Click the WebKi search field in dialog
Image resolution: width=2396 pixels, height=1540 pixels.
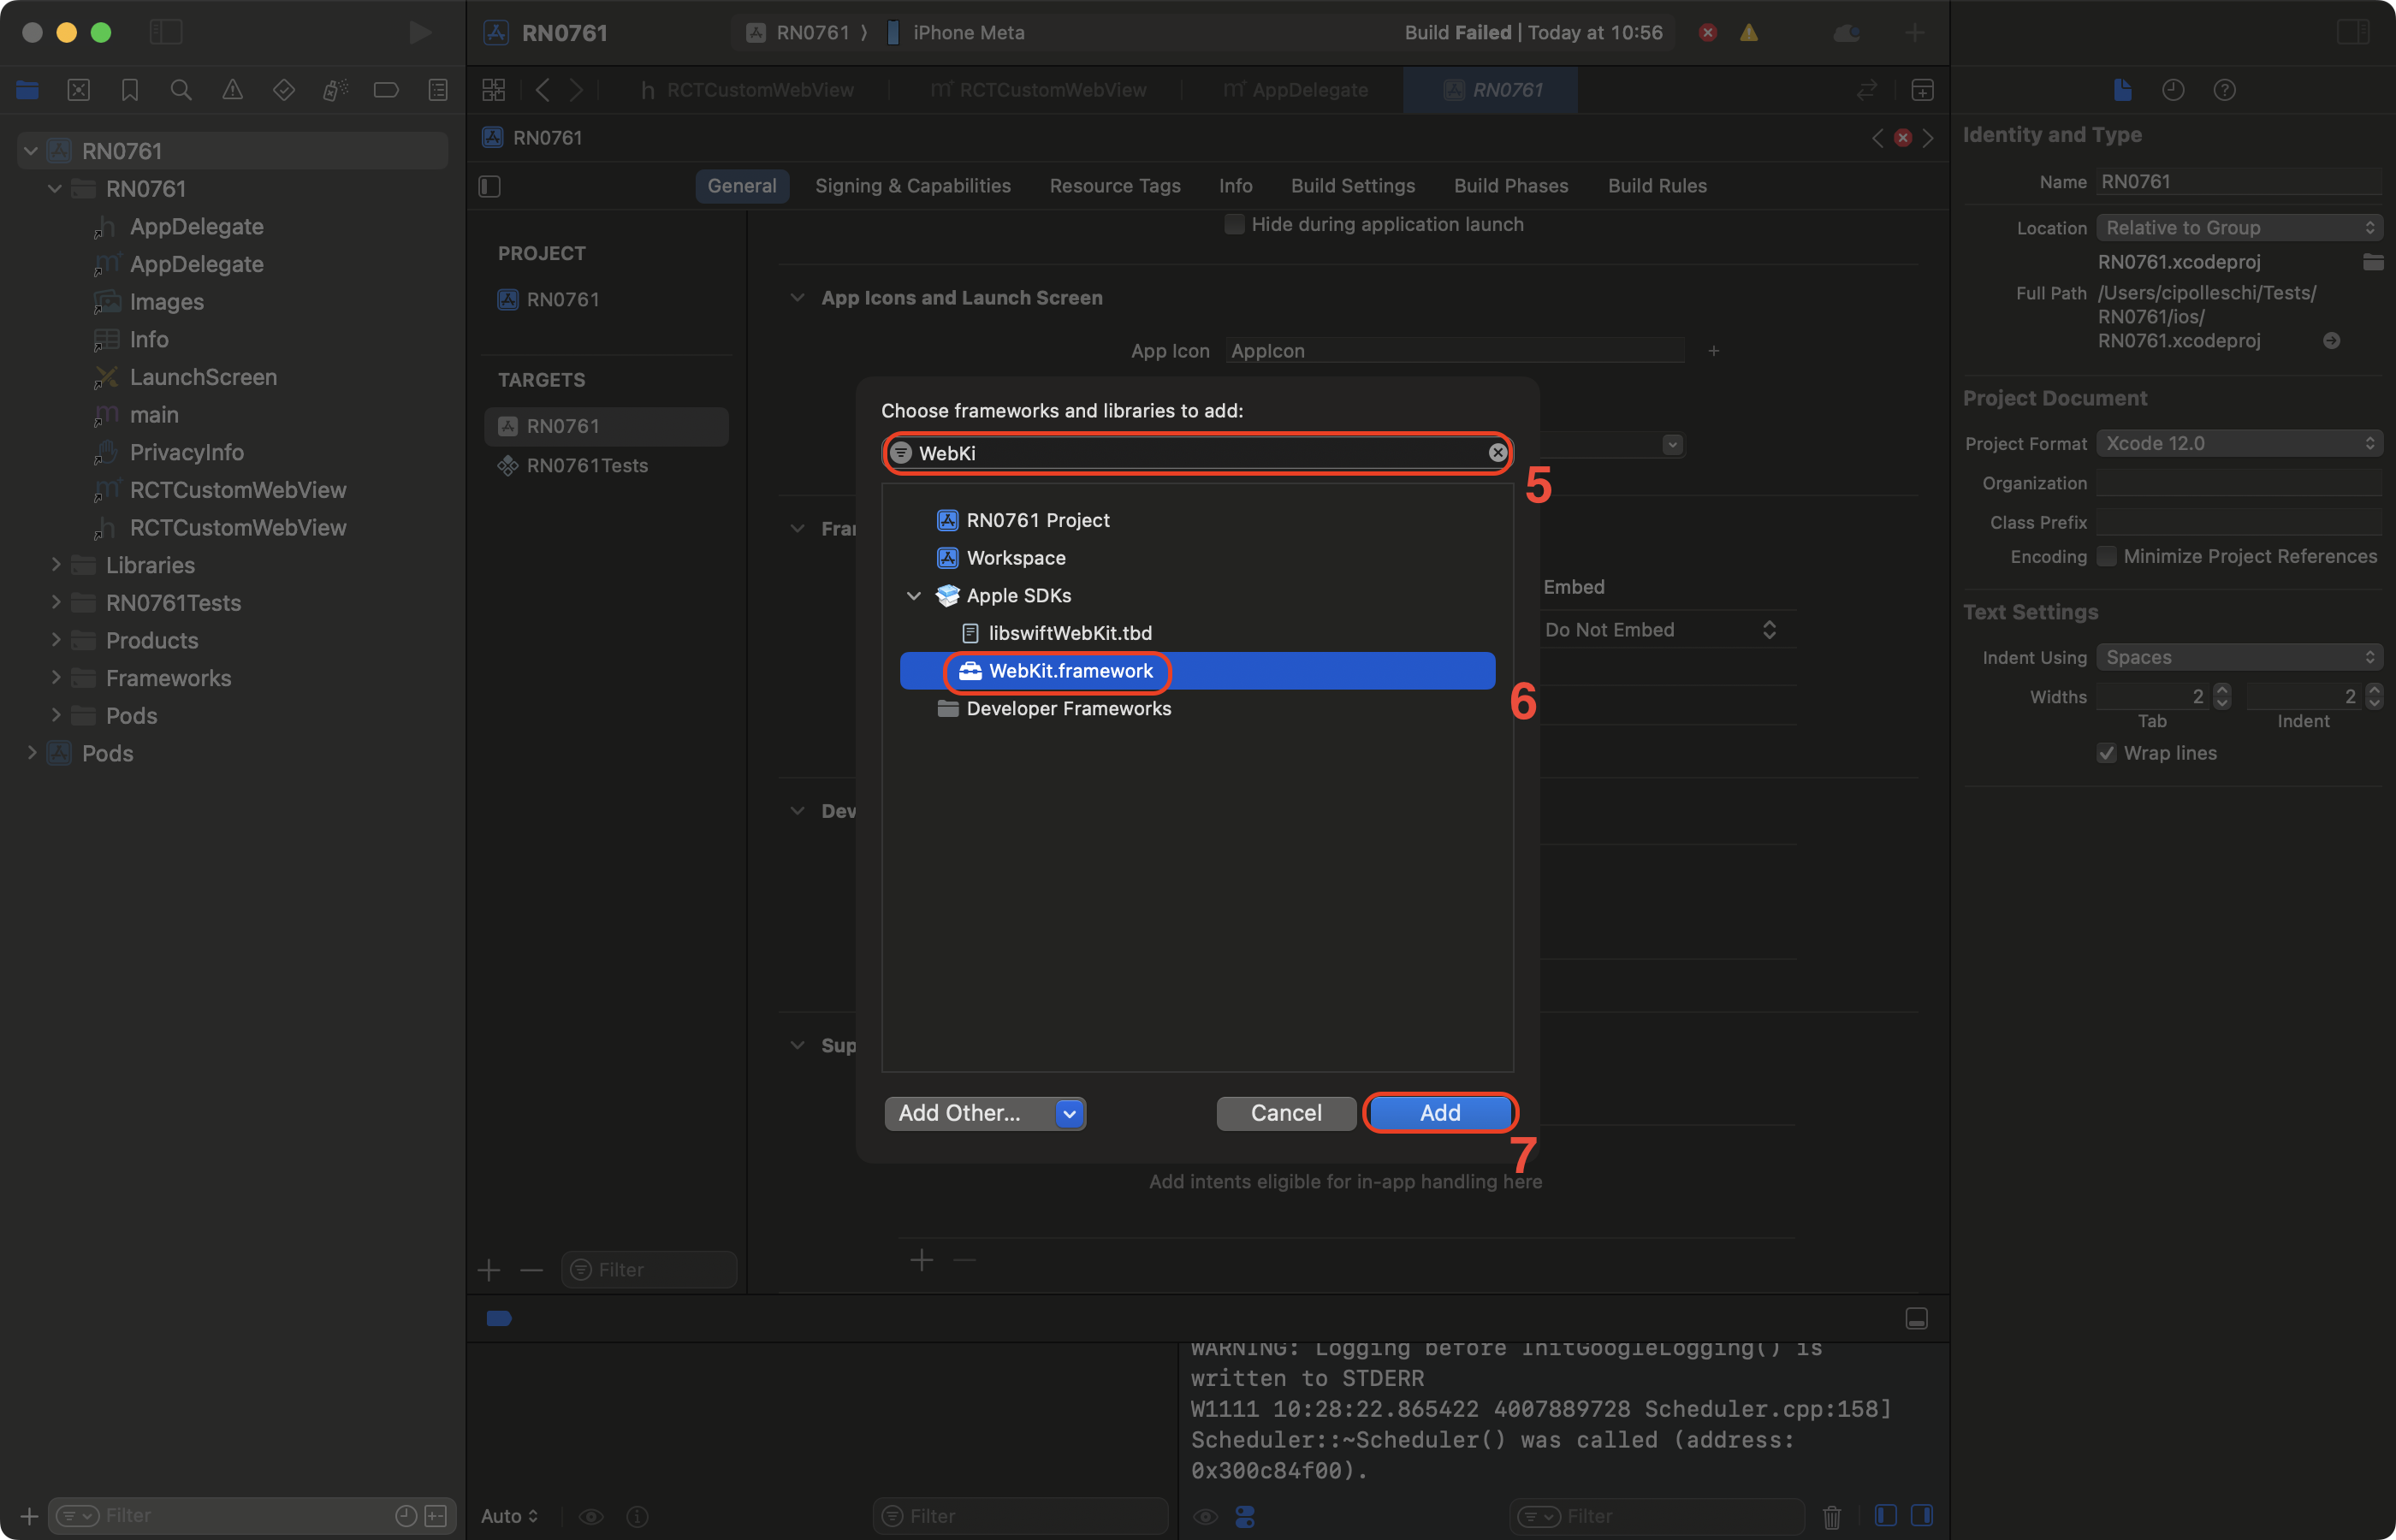pos(1196,453)
